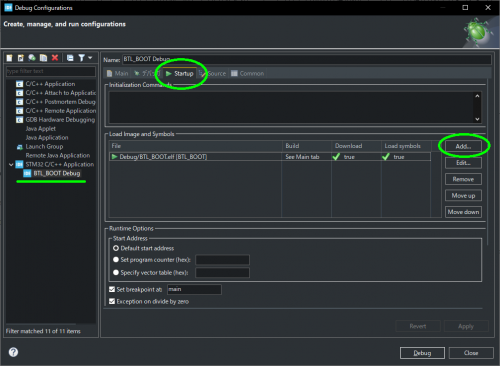Click the Load symbols column header

[406, 146]
